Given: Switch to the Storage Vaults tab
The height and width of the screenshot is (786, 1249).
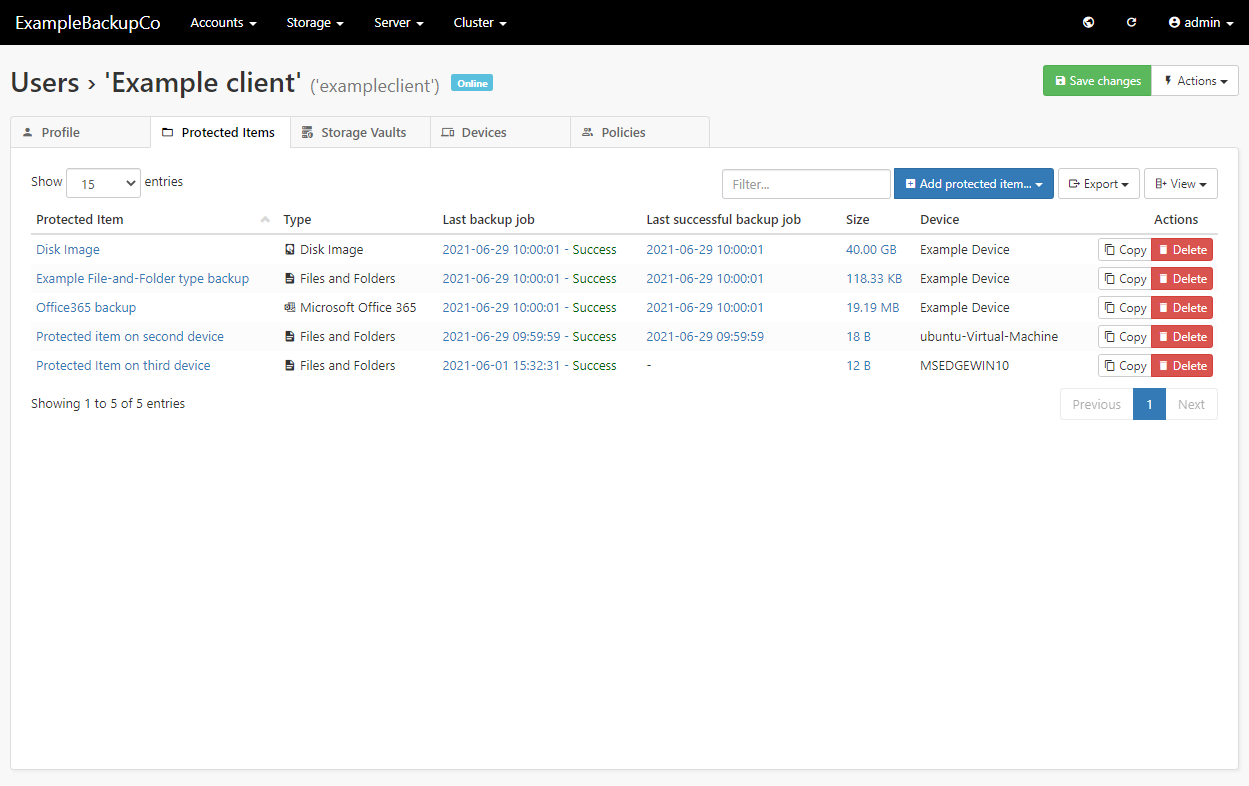Looking at the screenshot, I should (359, 131).
